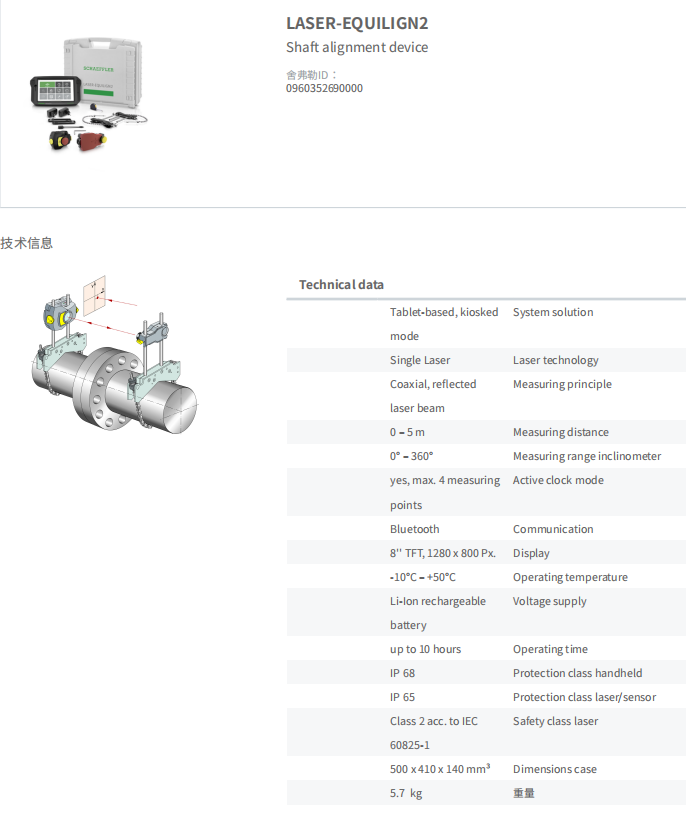Click the 'Measuring principle' label
Screen dimensions: 686x813
[x=563, y=384]
